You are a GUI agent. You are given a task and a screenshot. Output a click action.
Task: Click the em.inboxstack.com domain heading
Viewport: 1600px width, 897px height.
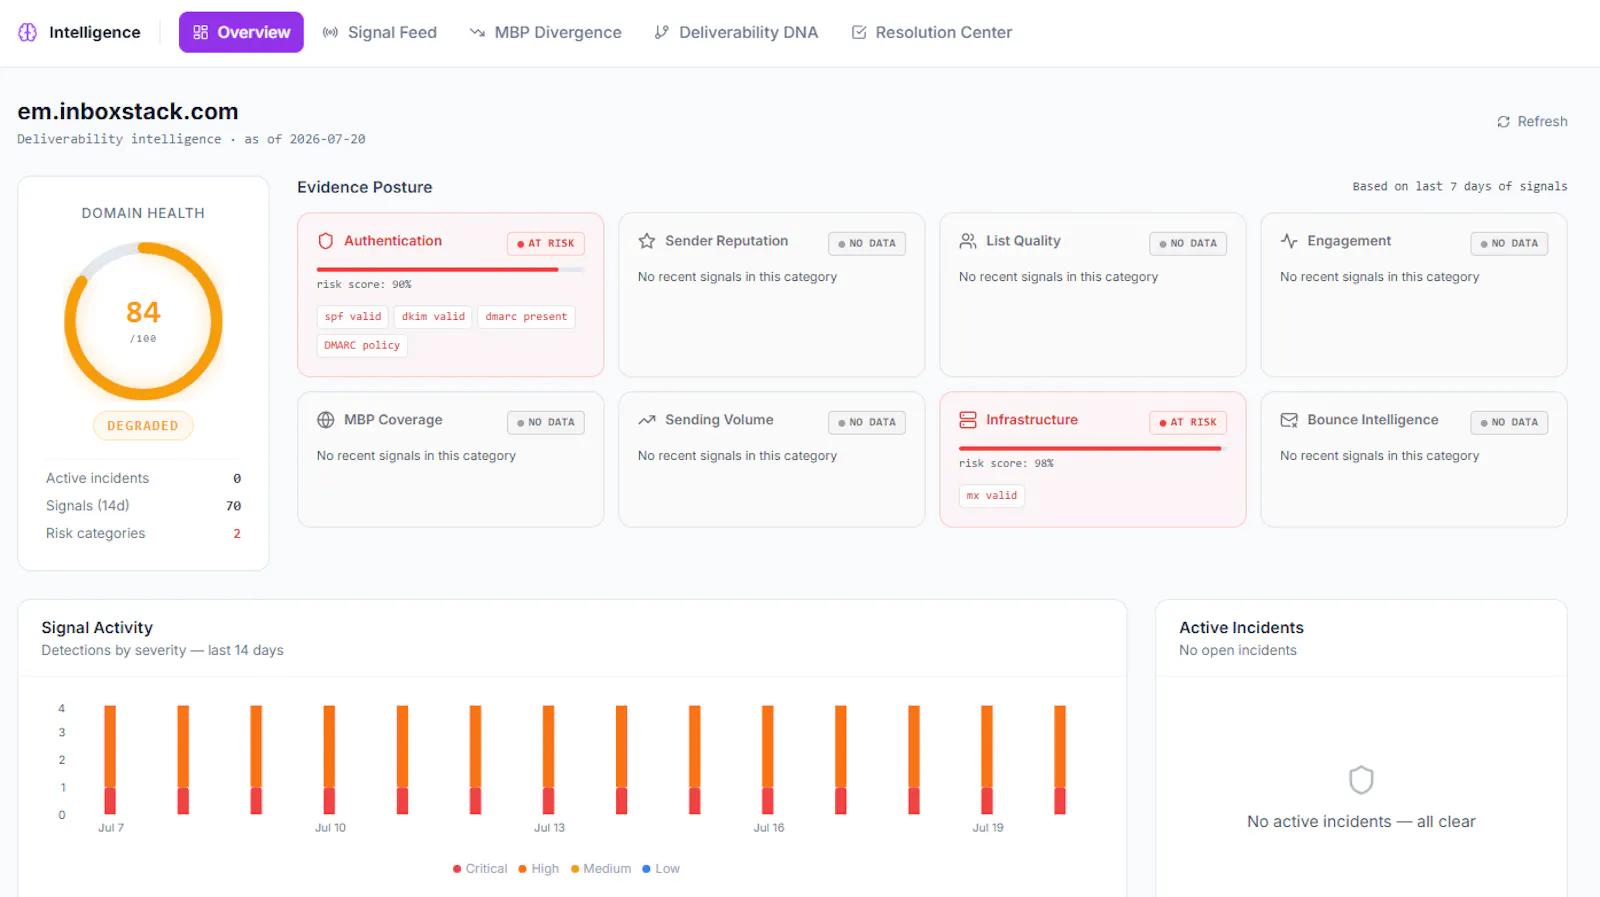coord(128,111)
